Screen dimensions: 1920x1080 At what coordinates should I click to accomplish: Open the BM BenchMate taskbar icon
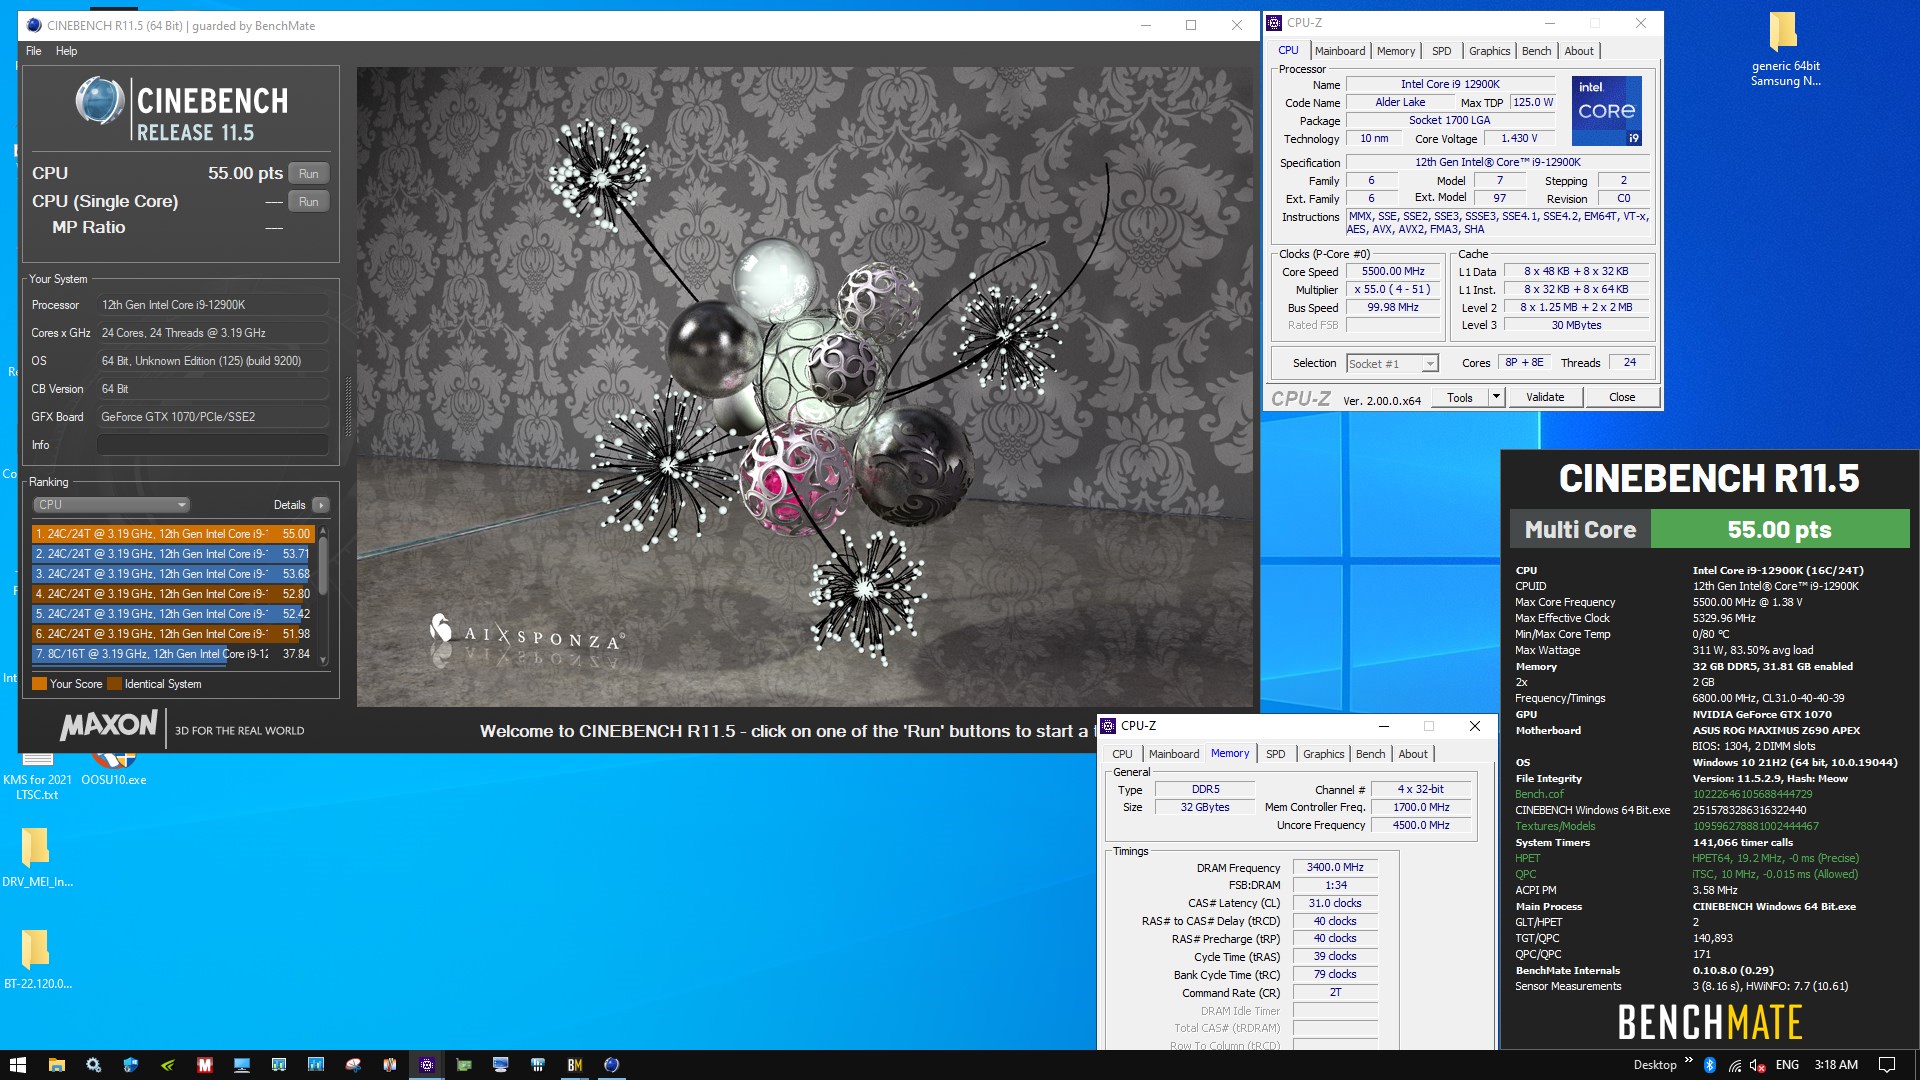point(574,1065)
